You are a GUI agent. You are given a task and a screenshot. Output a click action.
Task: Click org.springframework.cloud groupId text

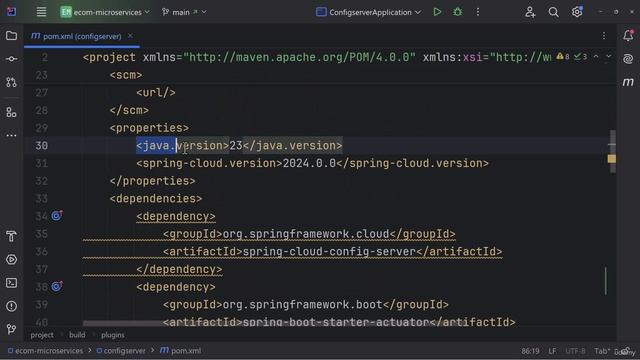pos(306,234)
